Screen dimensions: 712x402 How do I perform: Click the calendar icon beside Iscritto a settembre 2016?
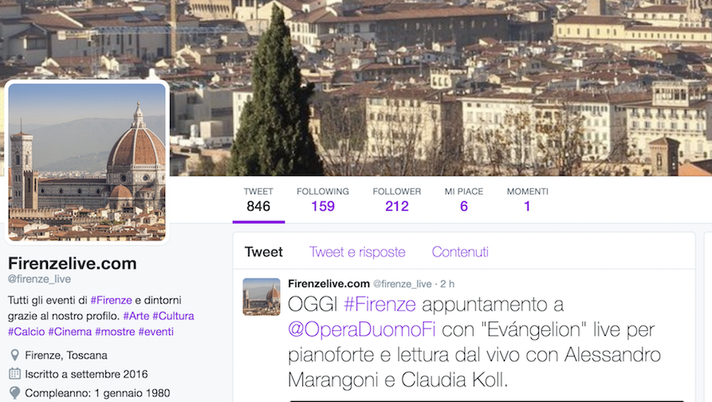[15, 374]
